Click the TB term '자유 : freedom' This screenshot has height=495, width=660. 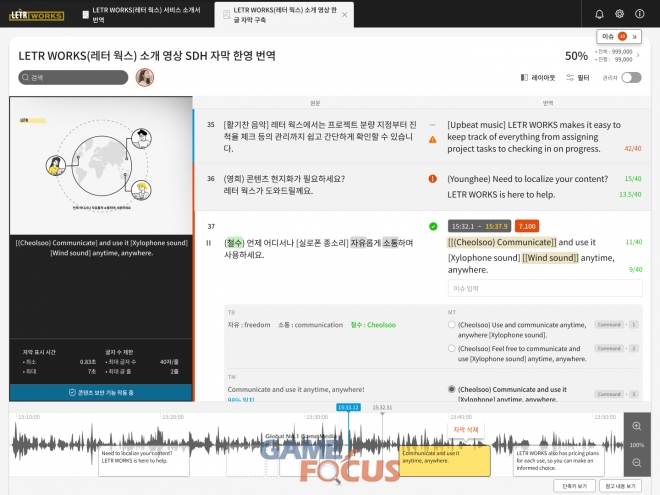coord(249,325)
